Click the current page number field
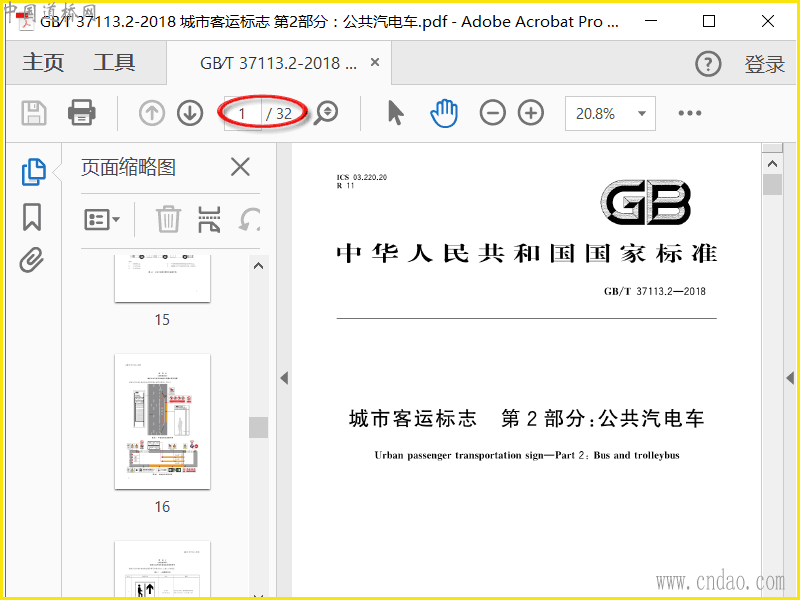The width and height of the screenshot is (800, 600). (243, 113)
